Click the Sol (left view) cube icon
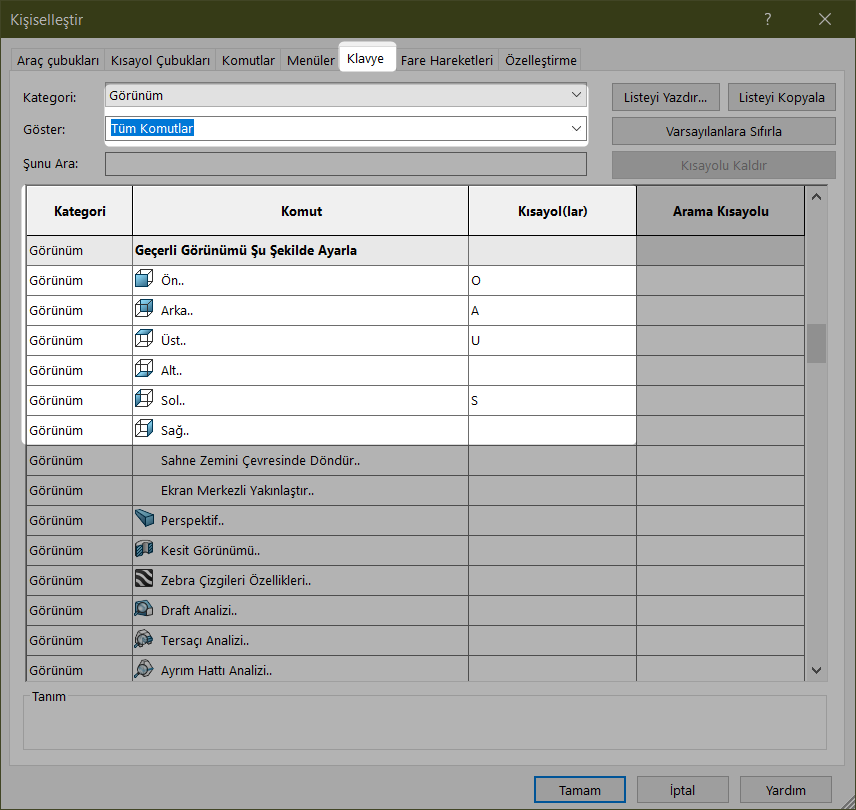Image resolution: width=856 pixels, height=810 pixels. coord(144,400)
